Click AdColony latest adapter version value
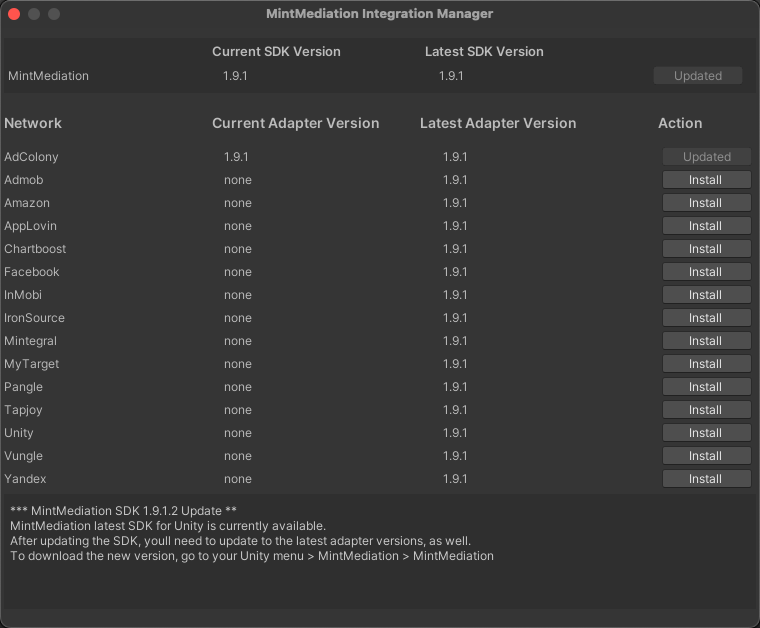This screenshot has height=628, width=760. point(455,157)
